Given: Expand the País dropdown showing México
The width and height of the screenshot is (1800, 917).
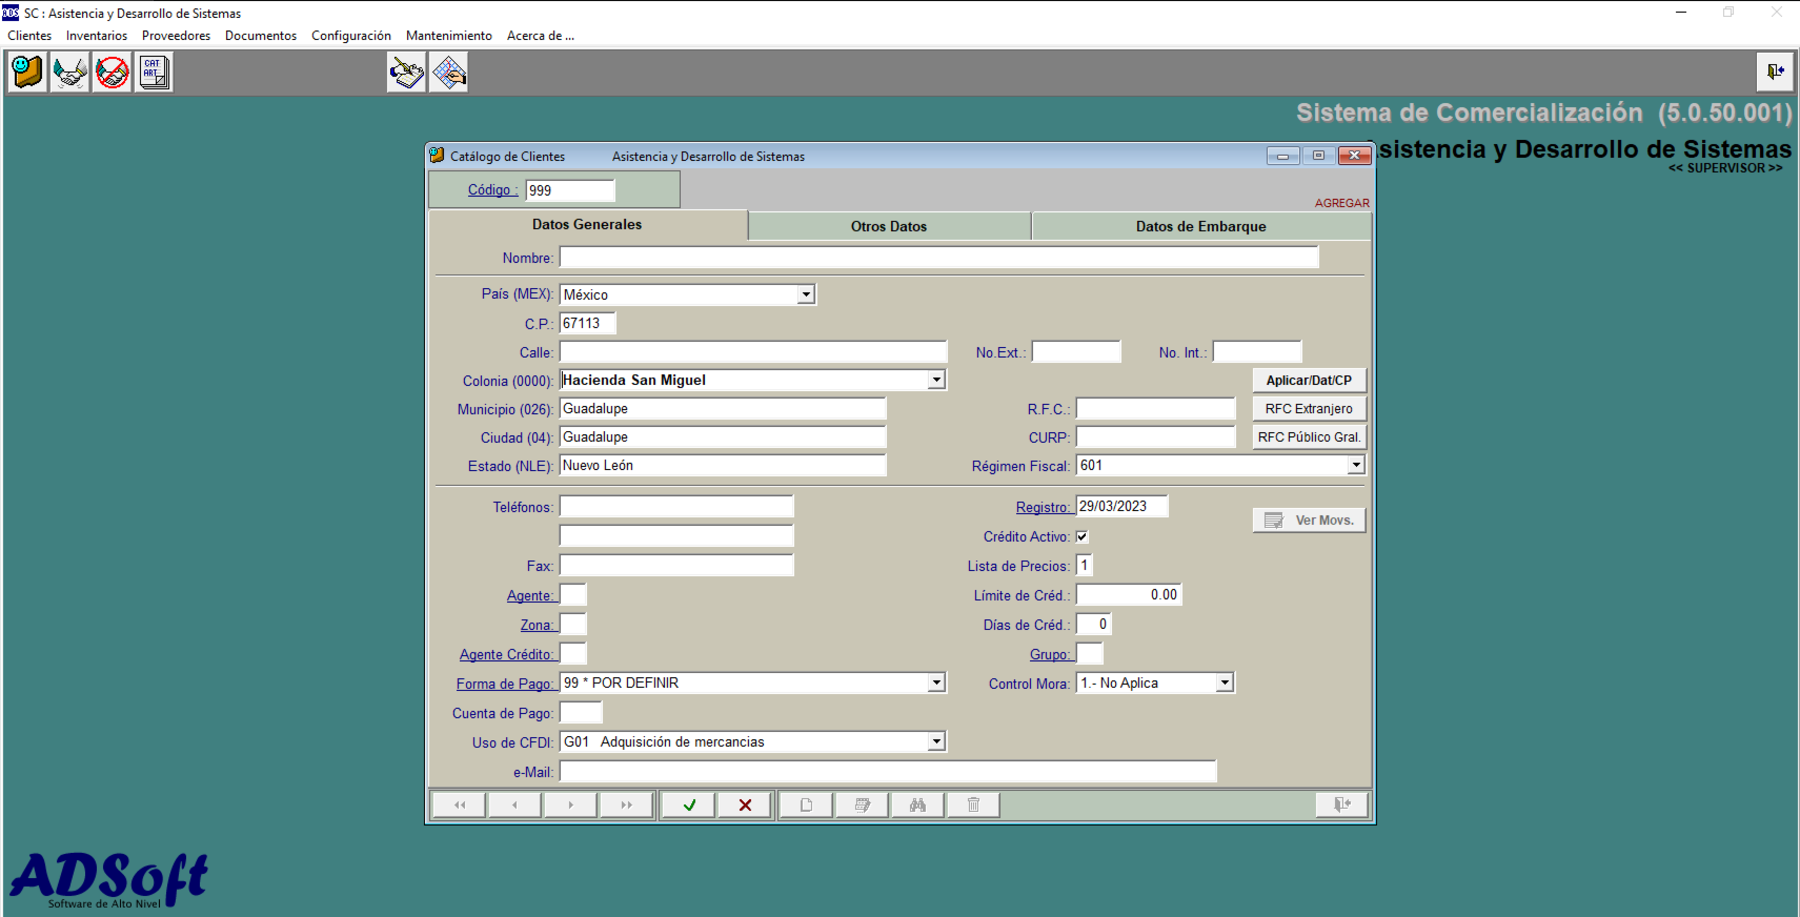Looking at the screenshot, I should (805, 295).
